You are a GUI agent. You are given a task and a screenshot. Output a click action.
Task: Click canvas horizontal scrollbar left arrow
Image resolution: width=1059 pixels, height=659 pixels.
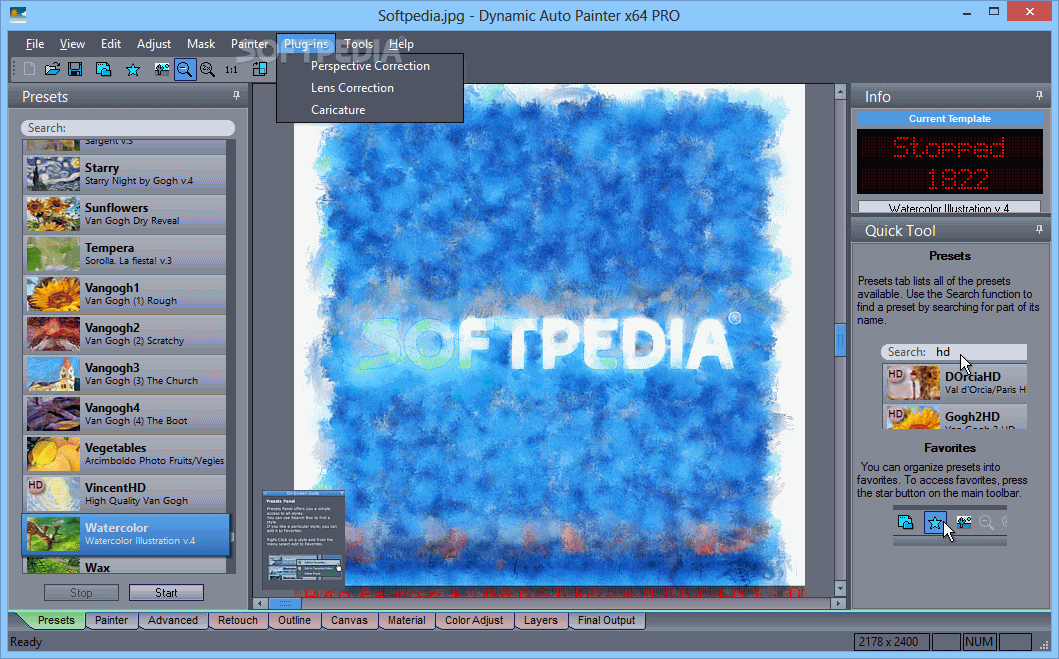[261, 603]
